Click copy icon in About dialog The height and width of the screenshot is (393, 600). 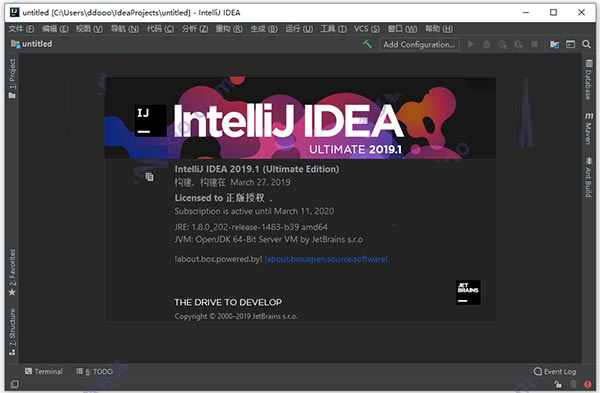tap(149, 177)
